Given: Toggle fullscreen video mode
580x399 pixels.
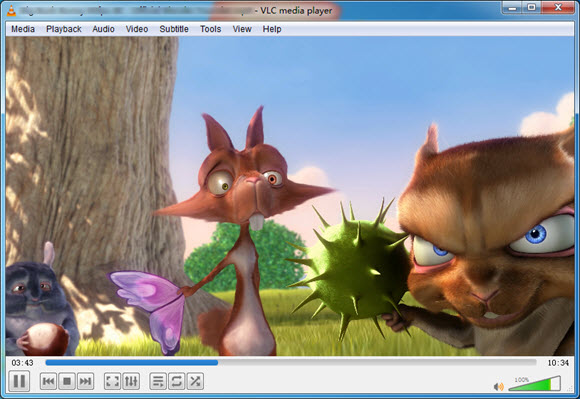Looking at the screenshot, I should point(112,381).
